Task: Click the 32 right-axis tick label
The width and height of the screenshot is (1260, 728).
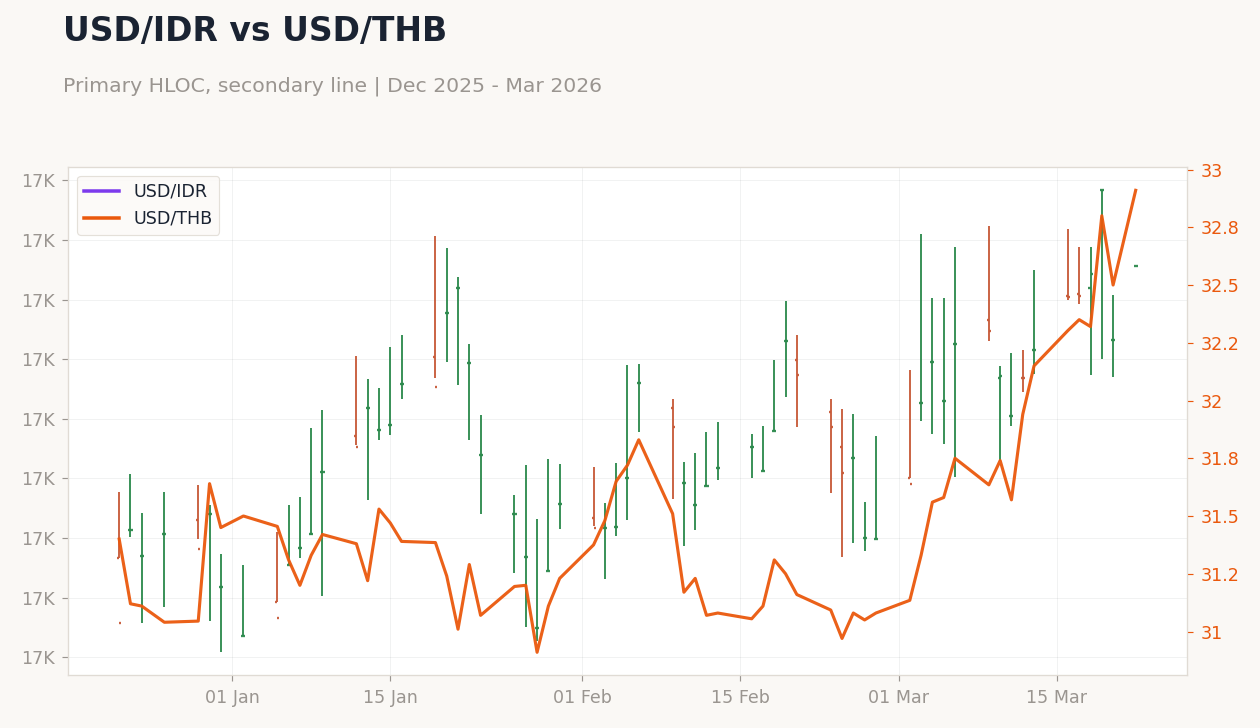Action: point(1211,402)
